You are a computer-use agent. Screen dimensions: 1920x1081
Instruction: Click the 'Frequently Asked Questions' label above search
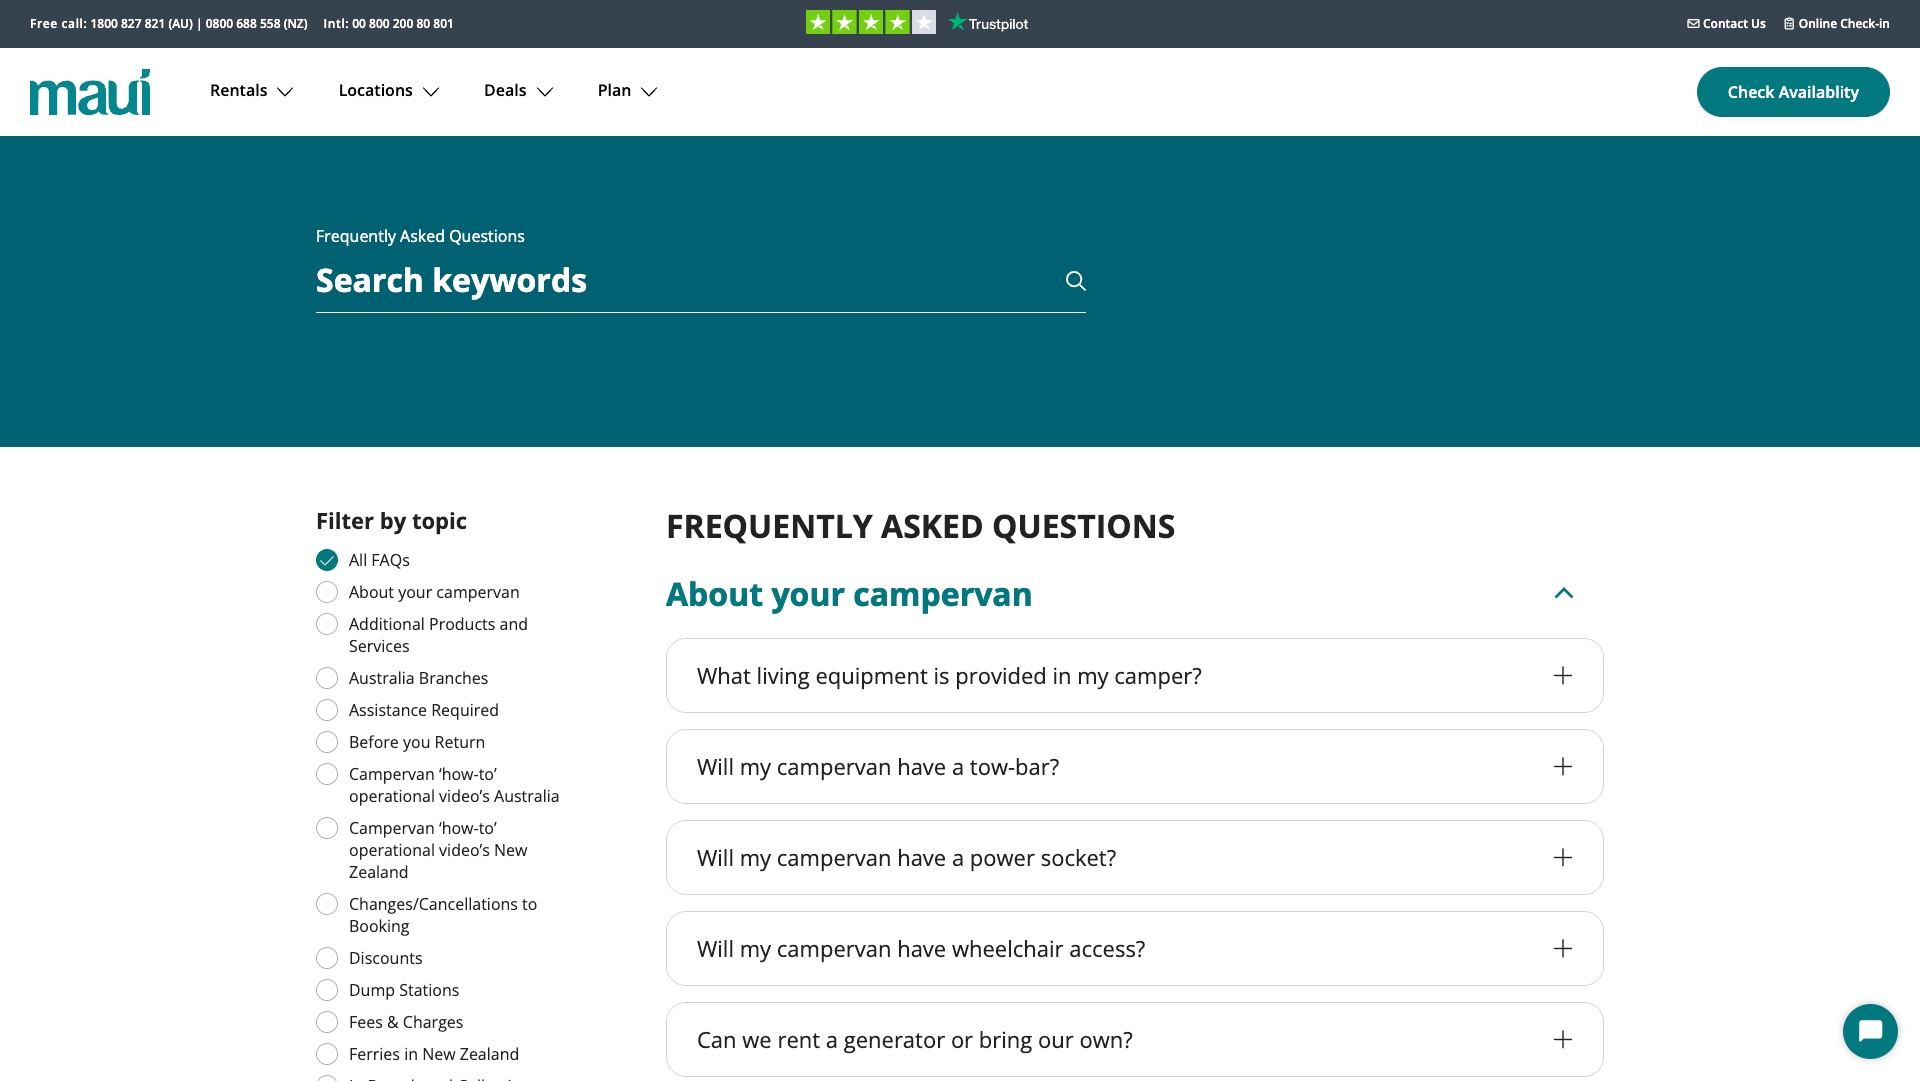point(420,236)
